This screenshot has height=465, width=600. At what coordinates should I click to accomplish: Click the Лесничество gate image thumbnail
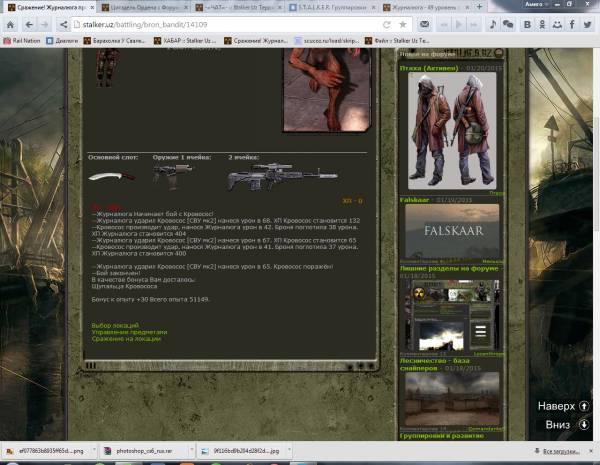tap(452, 398)
